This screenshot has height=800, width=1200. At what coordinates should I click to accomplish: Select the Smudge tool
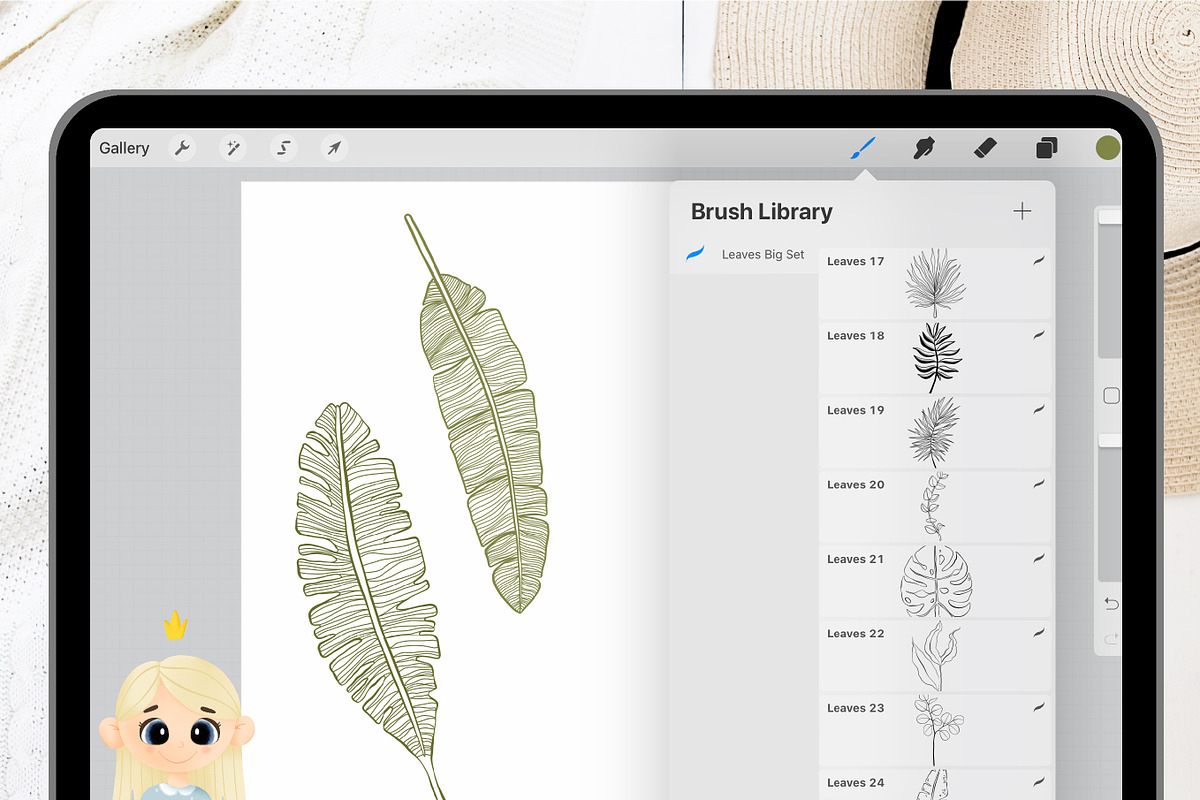(x=923, y=149)
